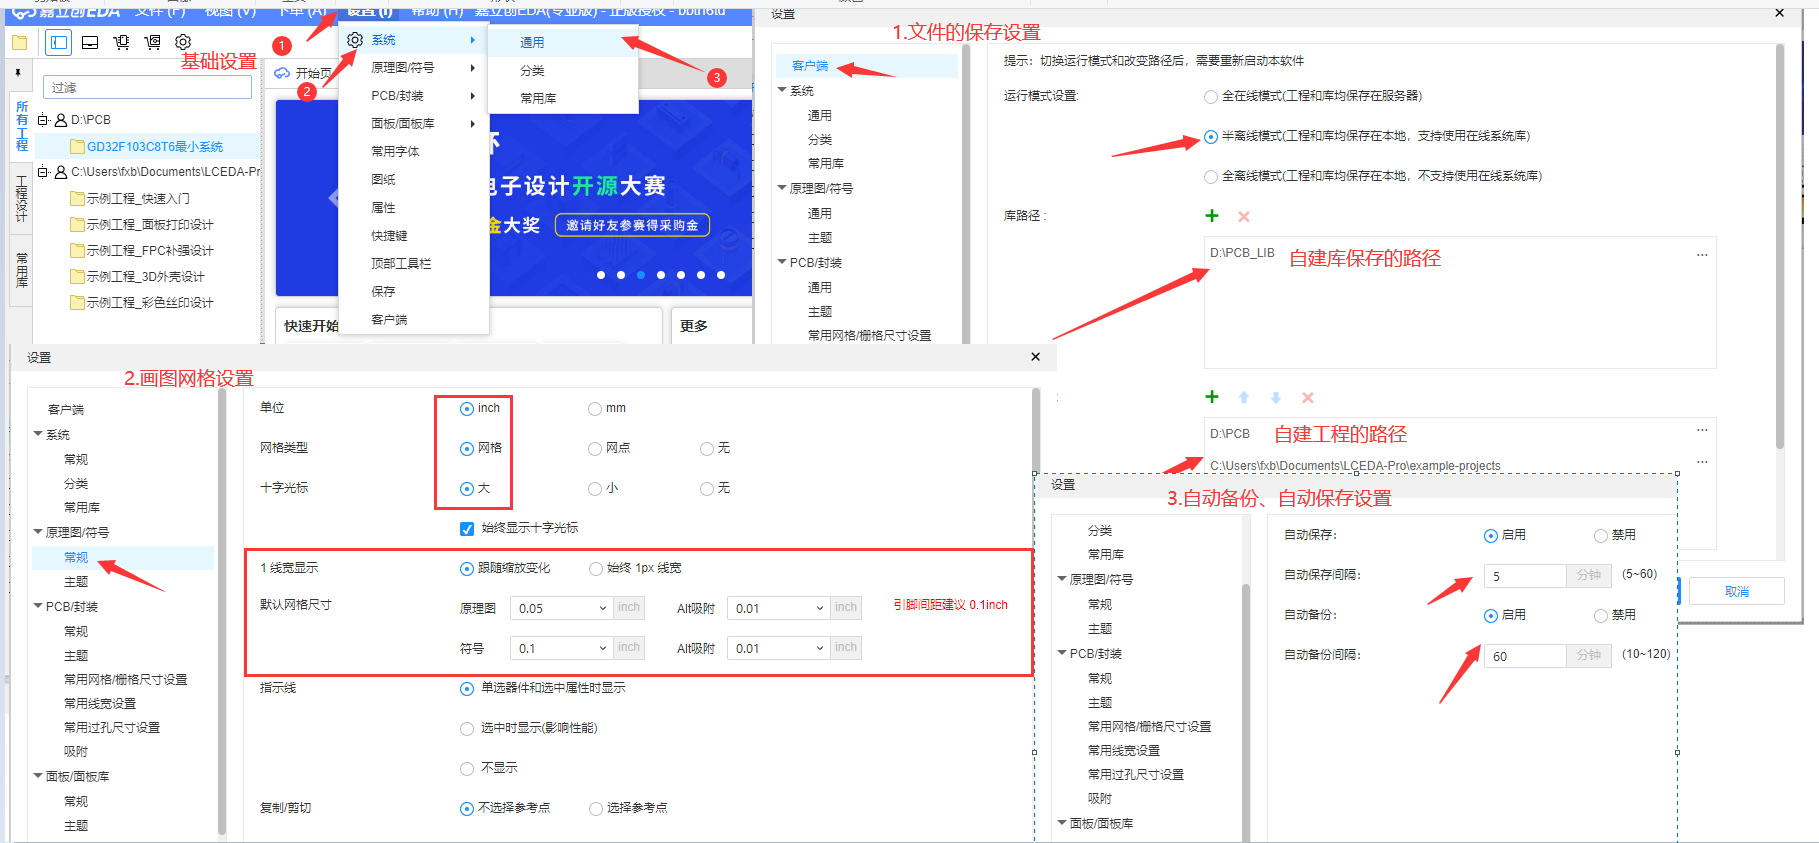This screenshot has width=1819, height=843.
Task: Select 启用 for 自动备份
Action: click(1491, 616)
